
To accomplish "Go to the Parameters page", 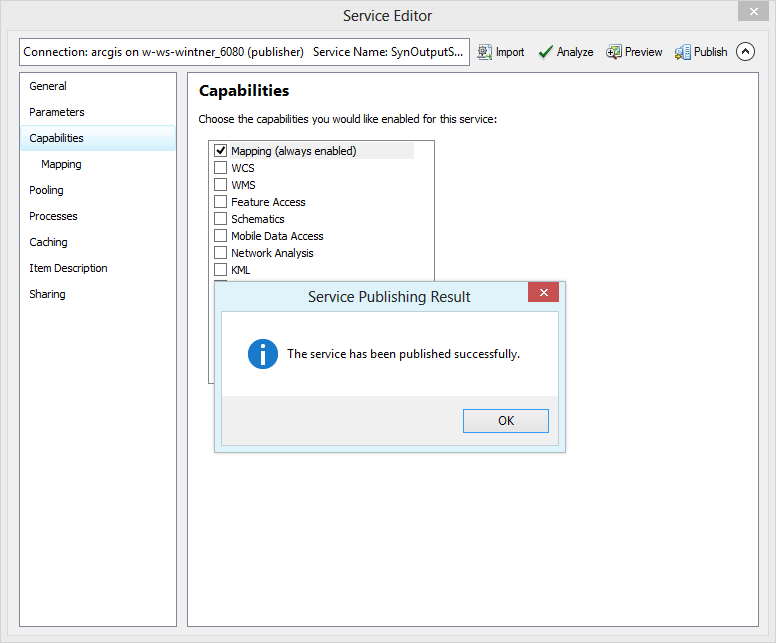I will pyautogui.click(x=98, y=112).
